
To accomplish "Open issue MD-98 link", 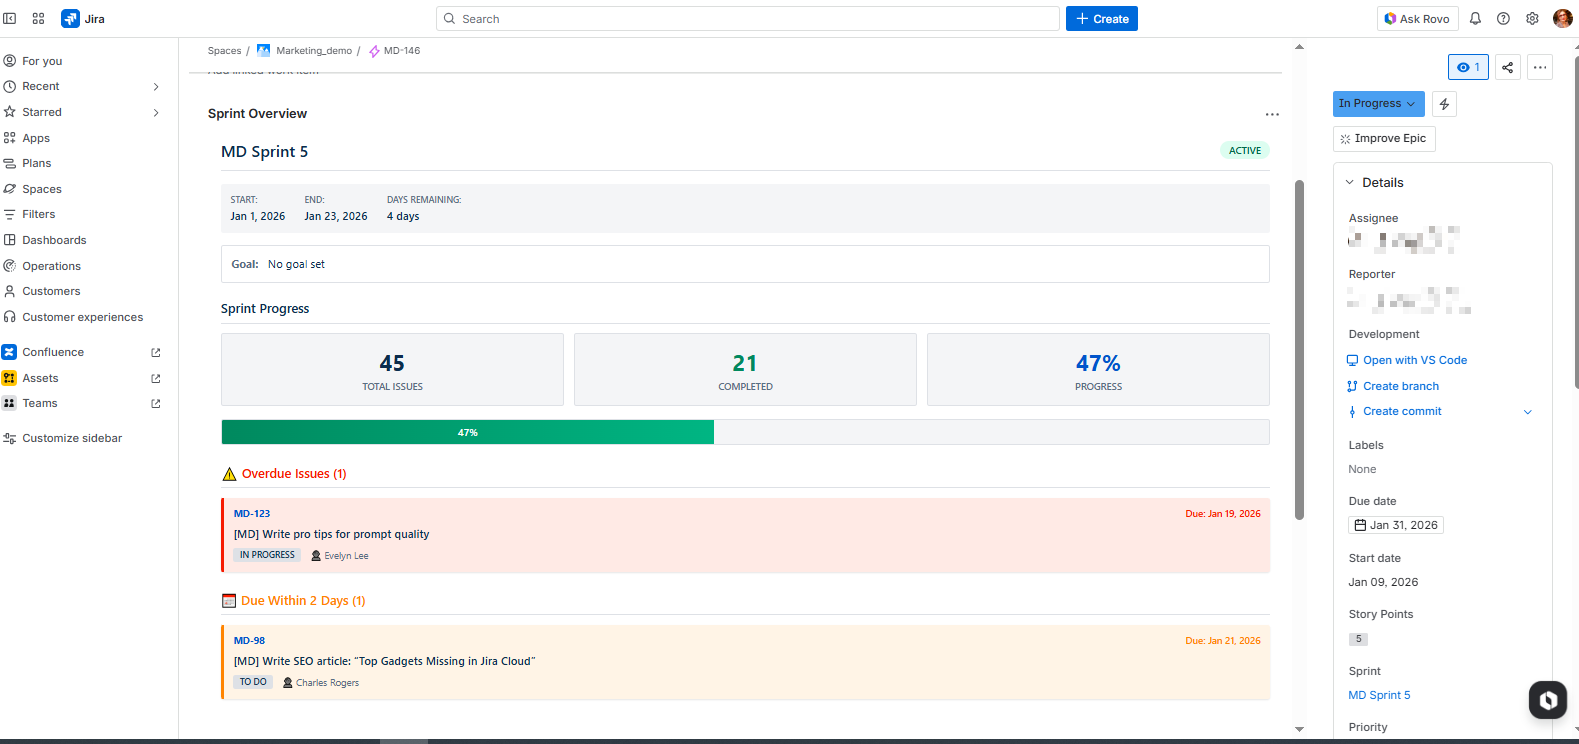I will pyautogui.click(x=250, y=641).
